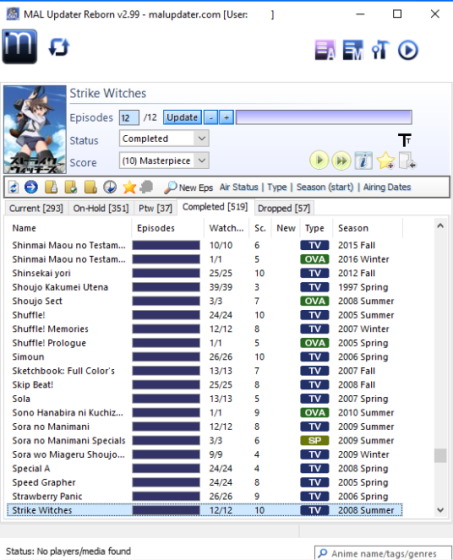Click the yellow folder with green check icon

[71, 187]
